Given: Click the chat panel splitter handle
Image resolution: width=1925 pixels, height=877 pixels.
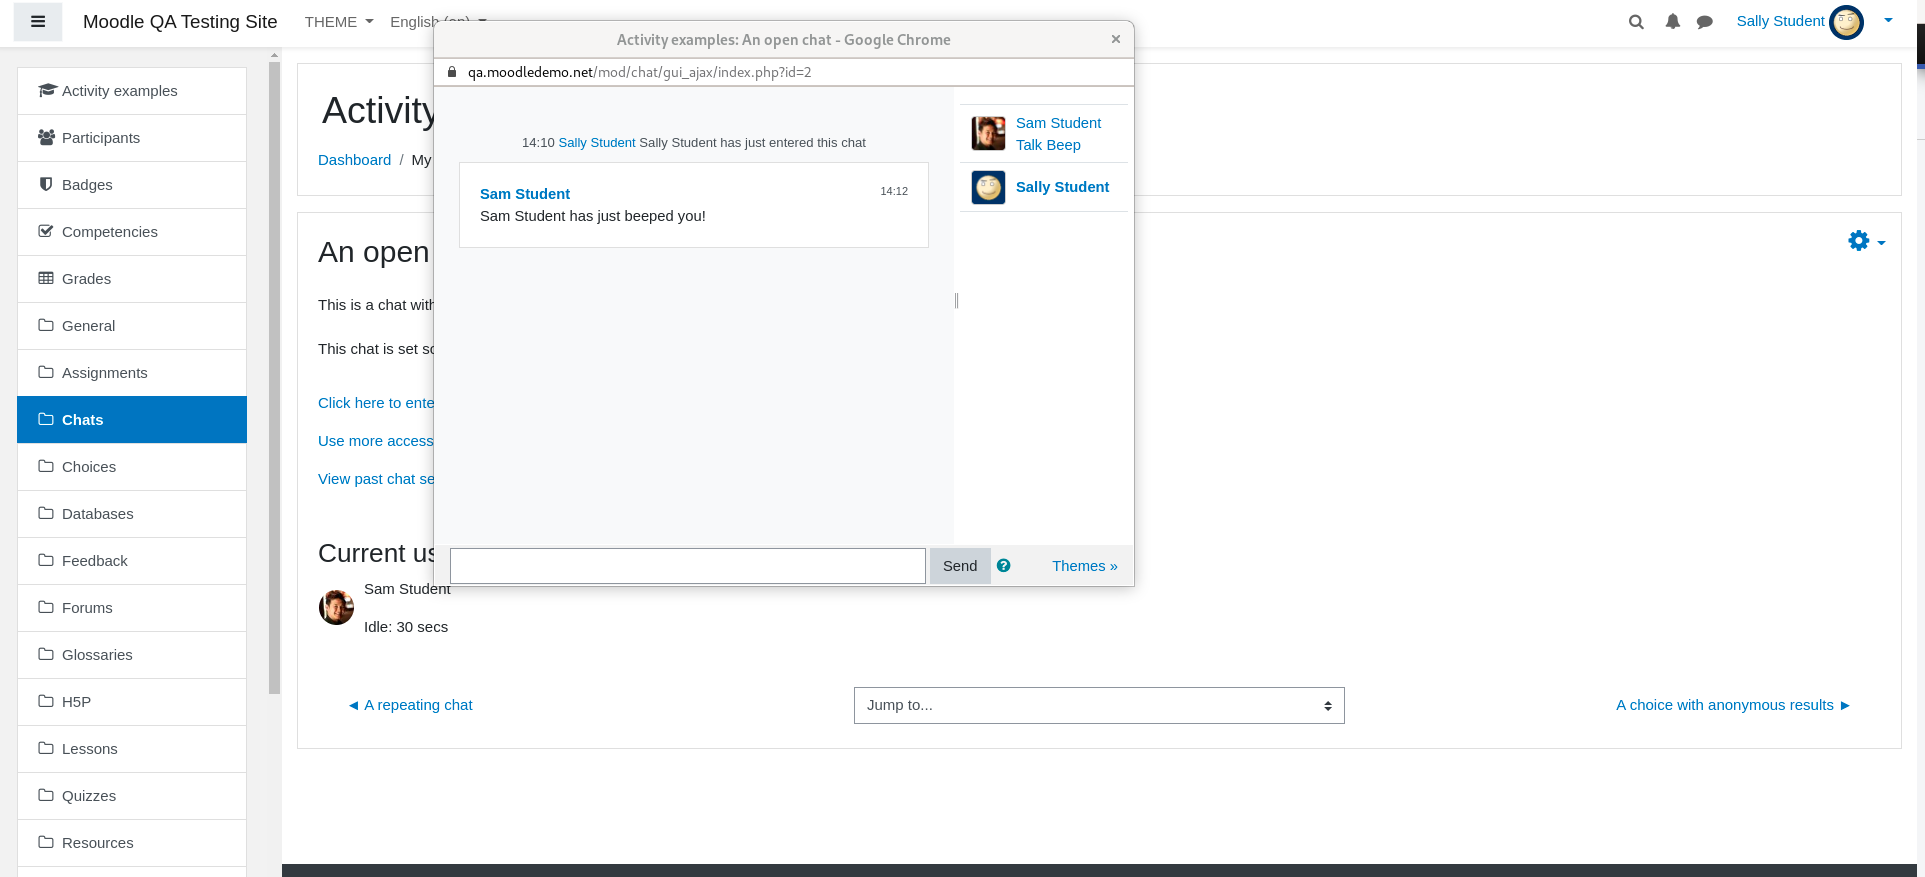Looking at the screenshot, I should (957, 300).
